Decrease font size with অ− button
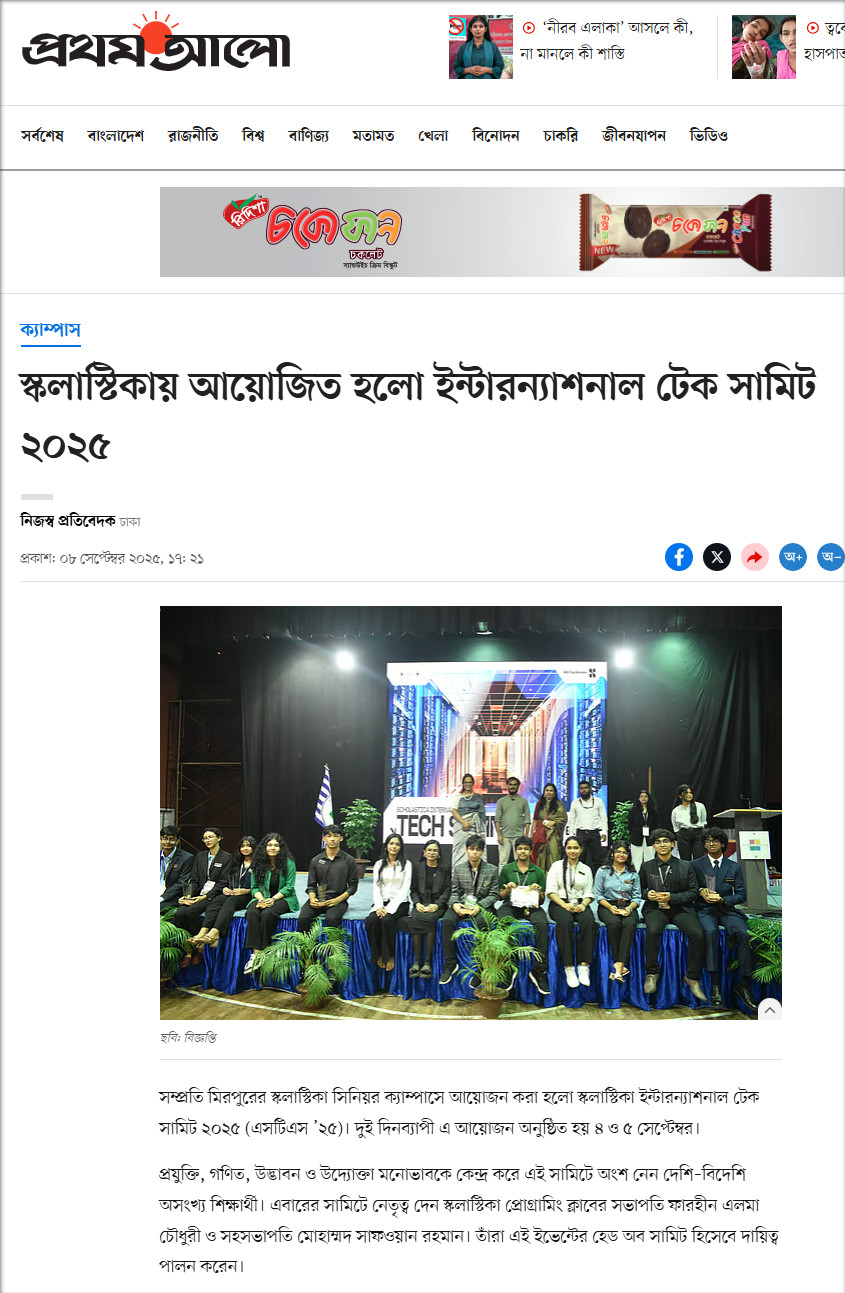This screenshot has width=845, height=1293. point(831,557)
